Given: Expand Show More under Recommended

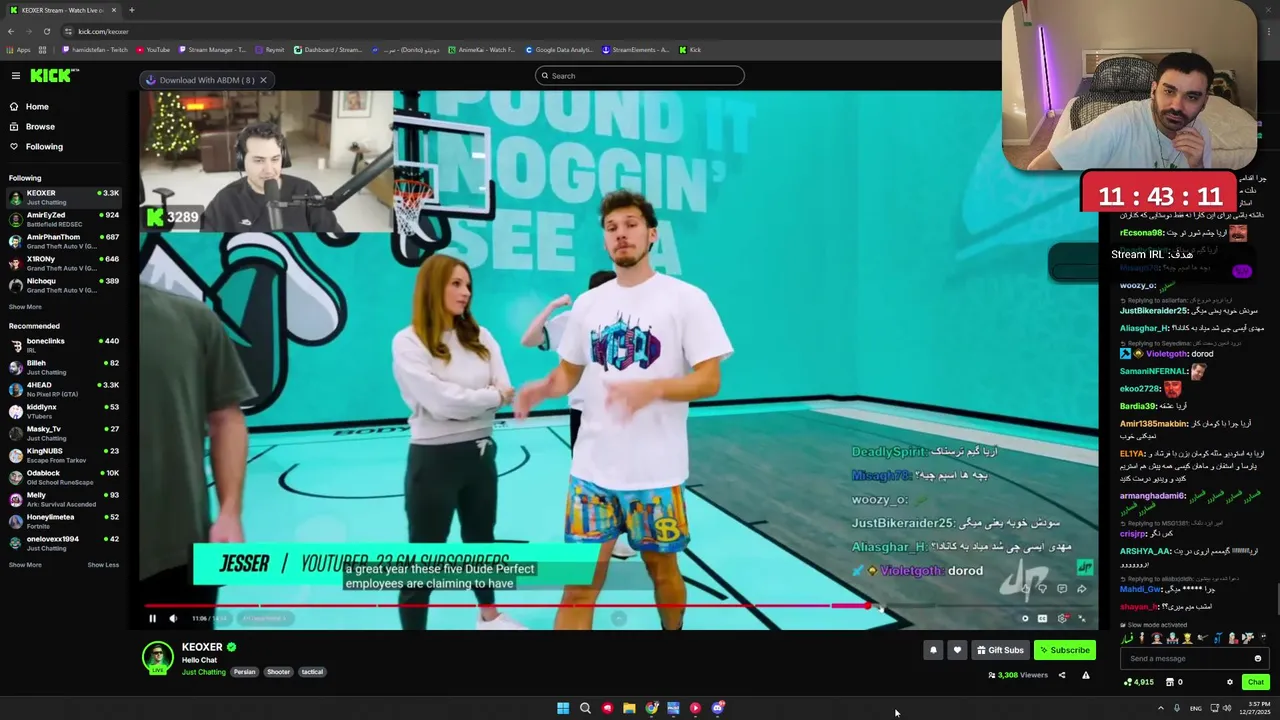Looking at the screenshot, I should 25,565.
